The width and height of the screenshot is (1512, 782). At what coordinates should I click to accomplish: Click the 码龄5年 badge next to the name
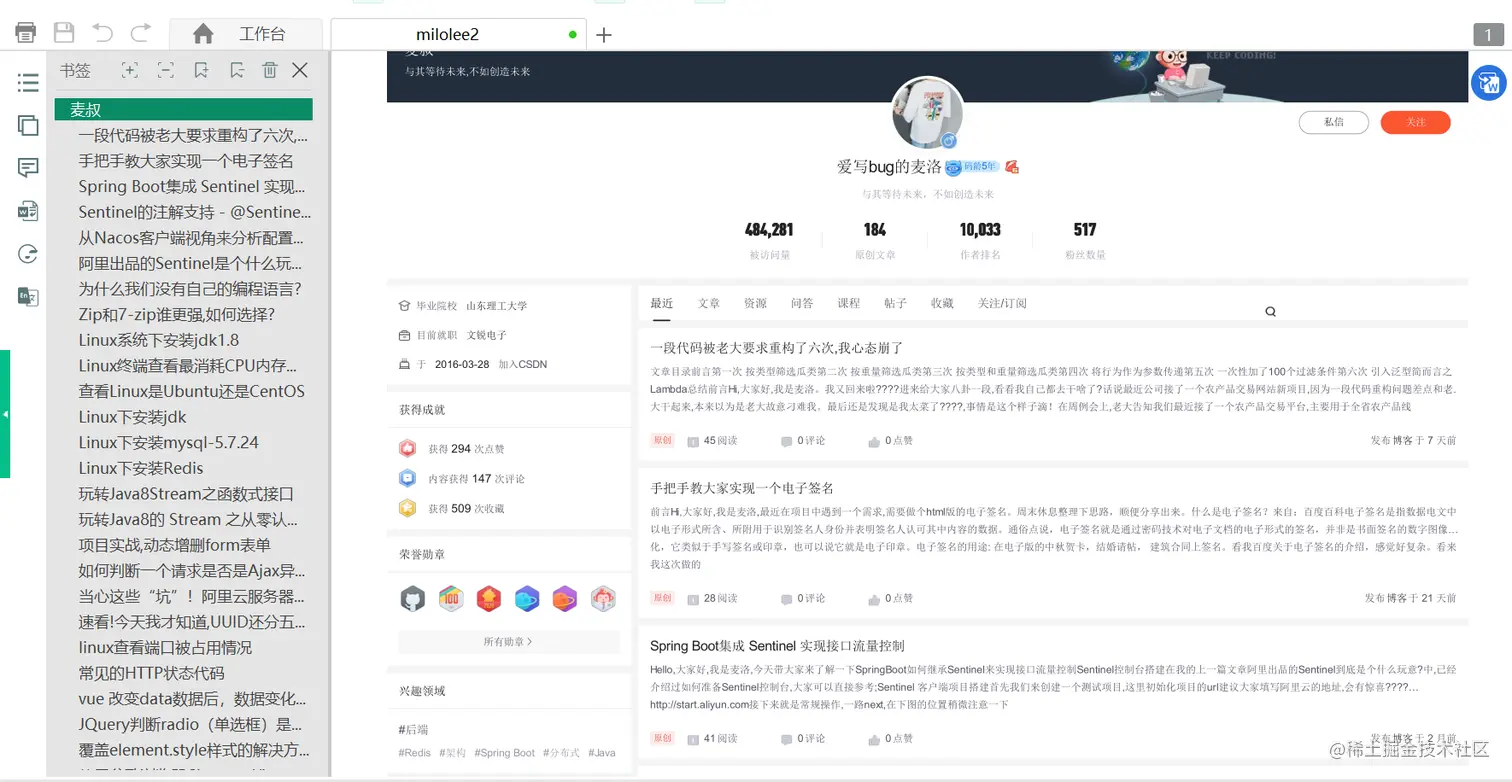(972, 167)
